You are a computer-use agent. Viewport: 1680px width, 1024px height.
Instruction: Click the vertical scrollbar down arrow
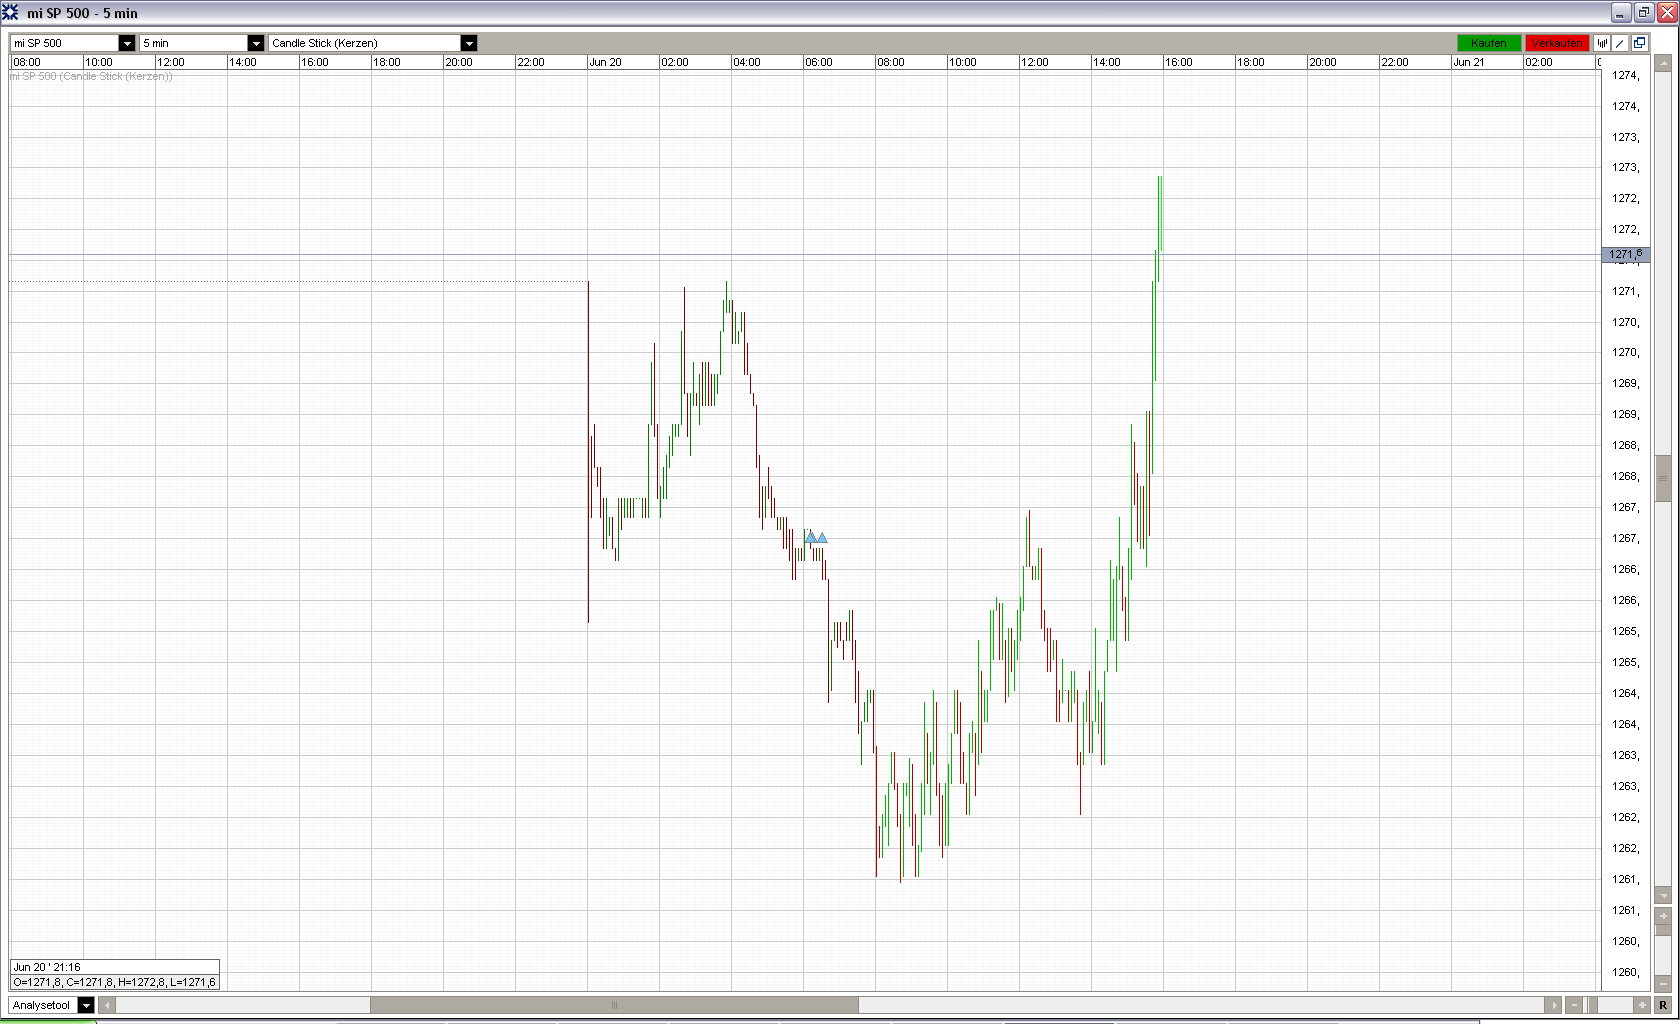(x=1663, y=895)
